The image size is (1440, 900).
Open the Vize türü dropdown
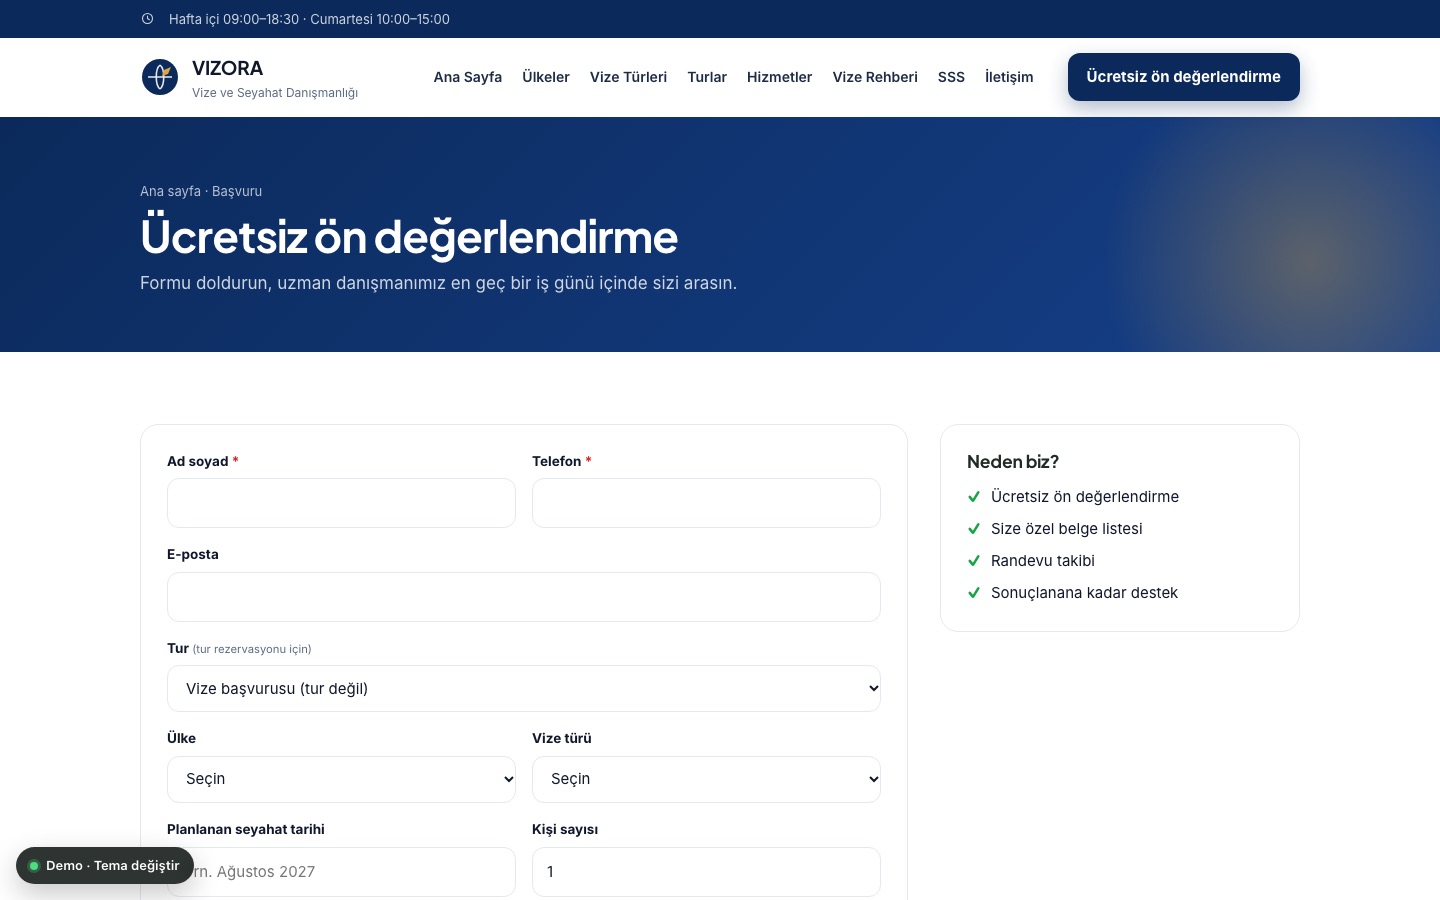point(706,779)
